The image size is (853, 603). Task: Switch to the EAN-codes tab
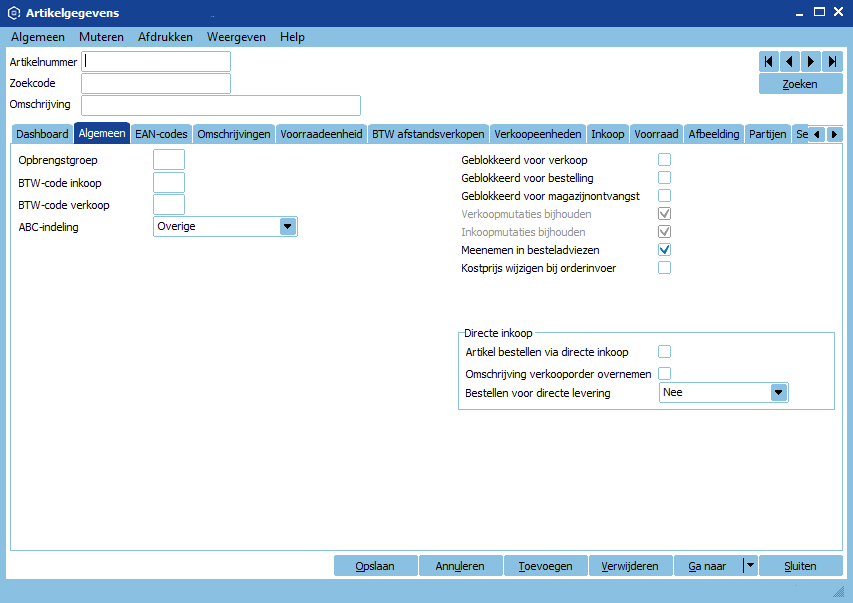click(161, 134)
